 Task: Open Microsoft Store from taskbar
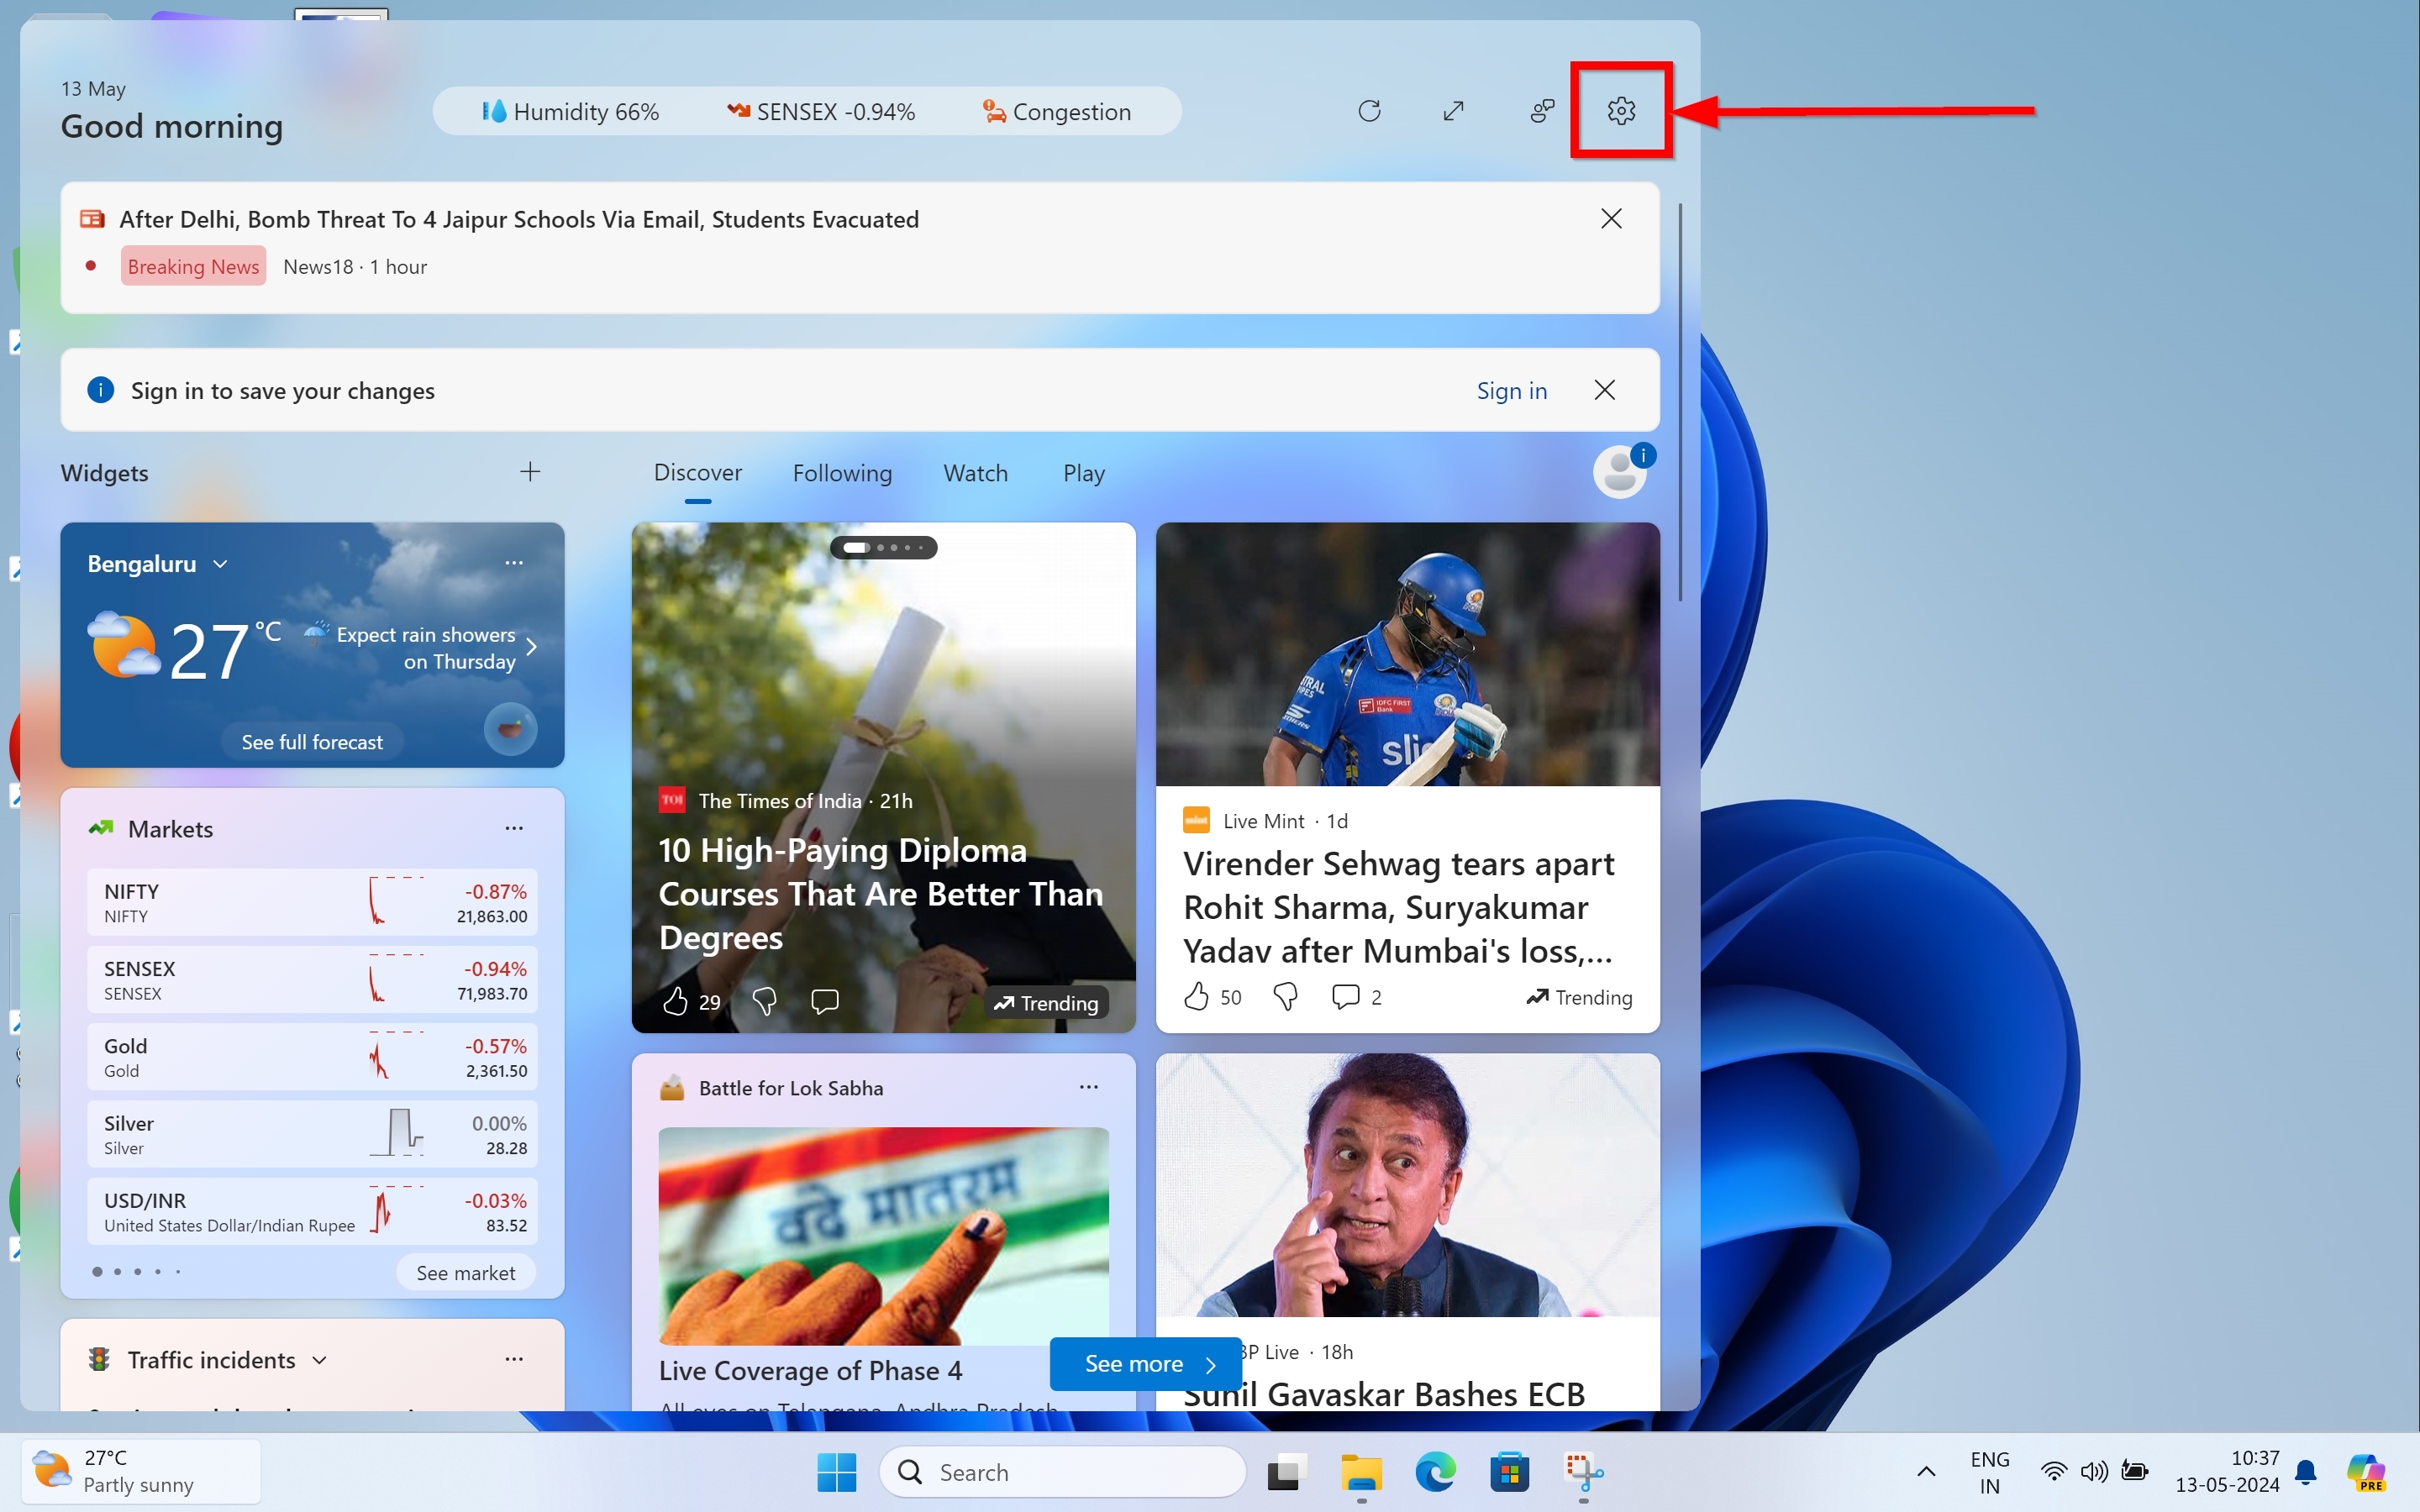1509,1472
